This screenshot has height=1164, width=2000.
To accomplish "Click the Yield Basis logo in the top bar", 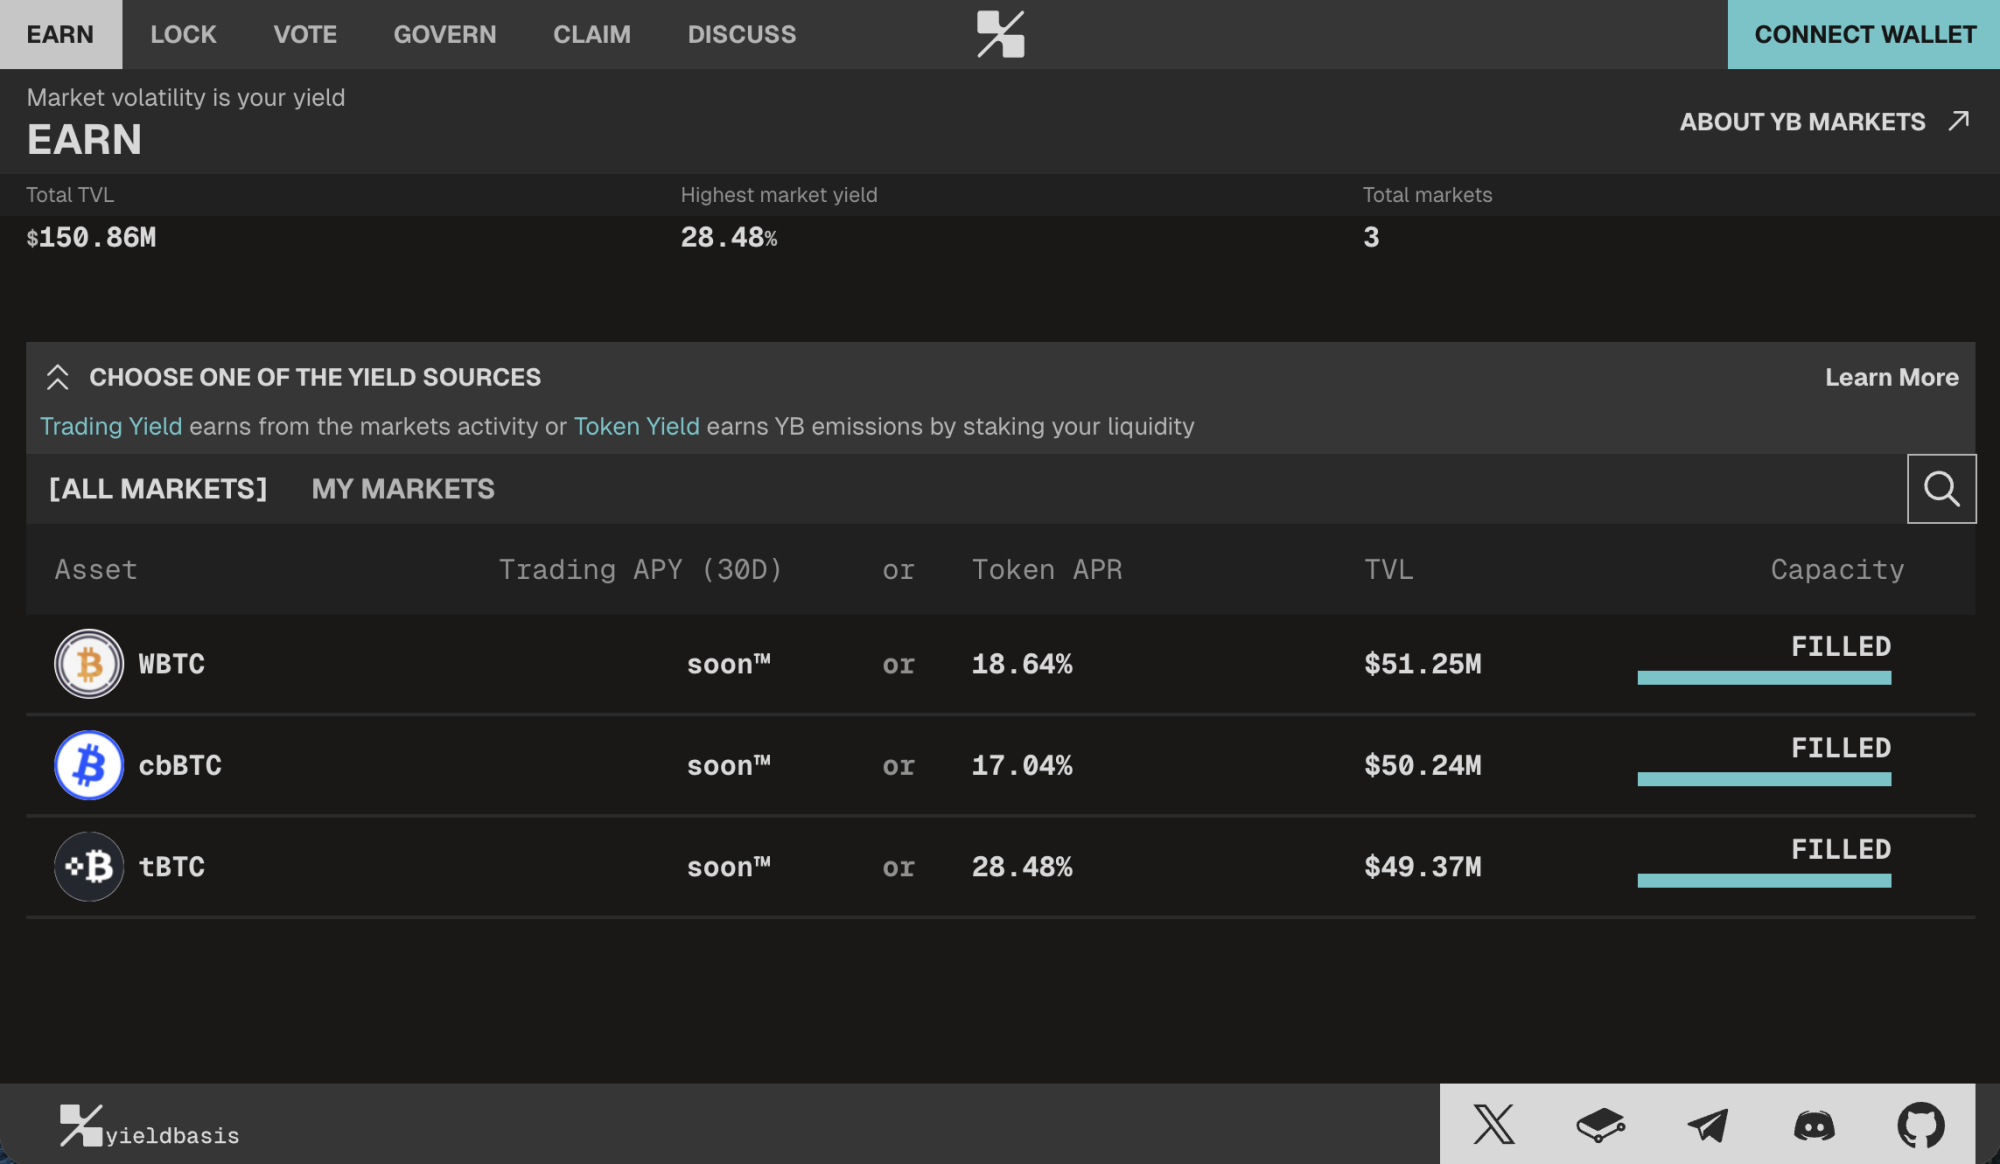I will (x=1000, y=34).
